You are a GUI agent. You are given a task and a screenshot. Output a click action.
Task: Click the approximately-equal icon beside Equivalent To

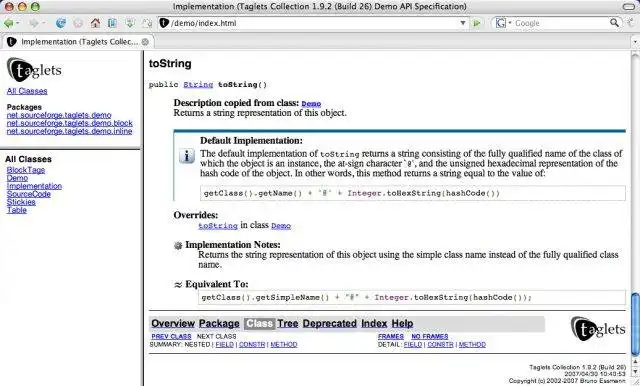(178, 285)
